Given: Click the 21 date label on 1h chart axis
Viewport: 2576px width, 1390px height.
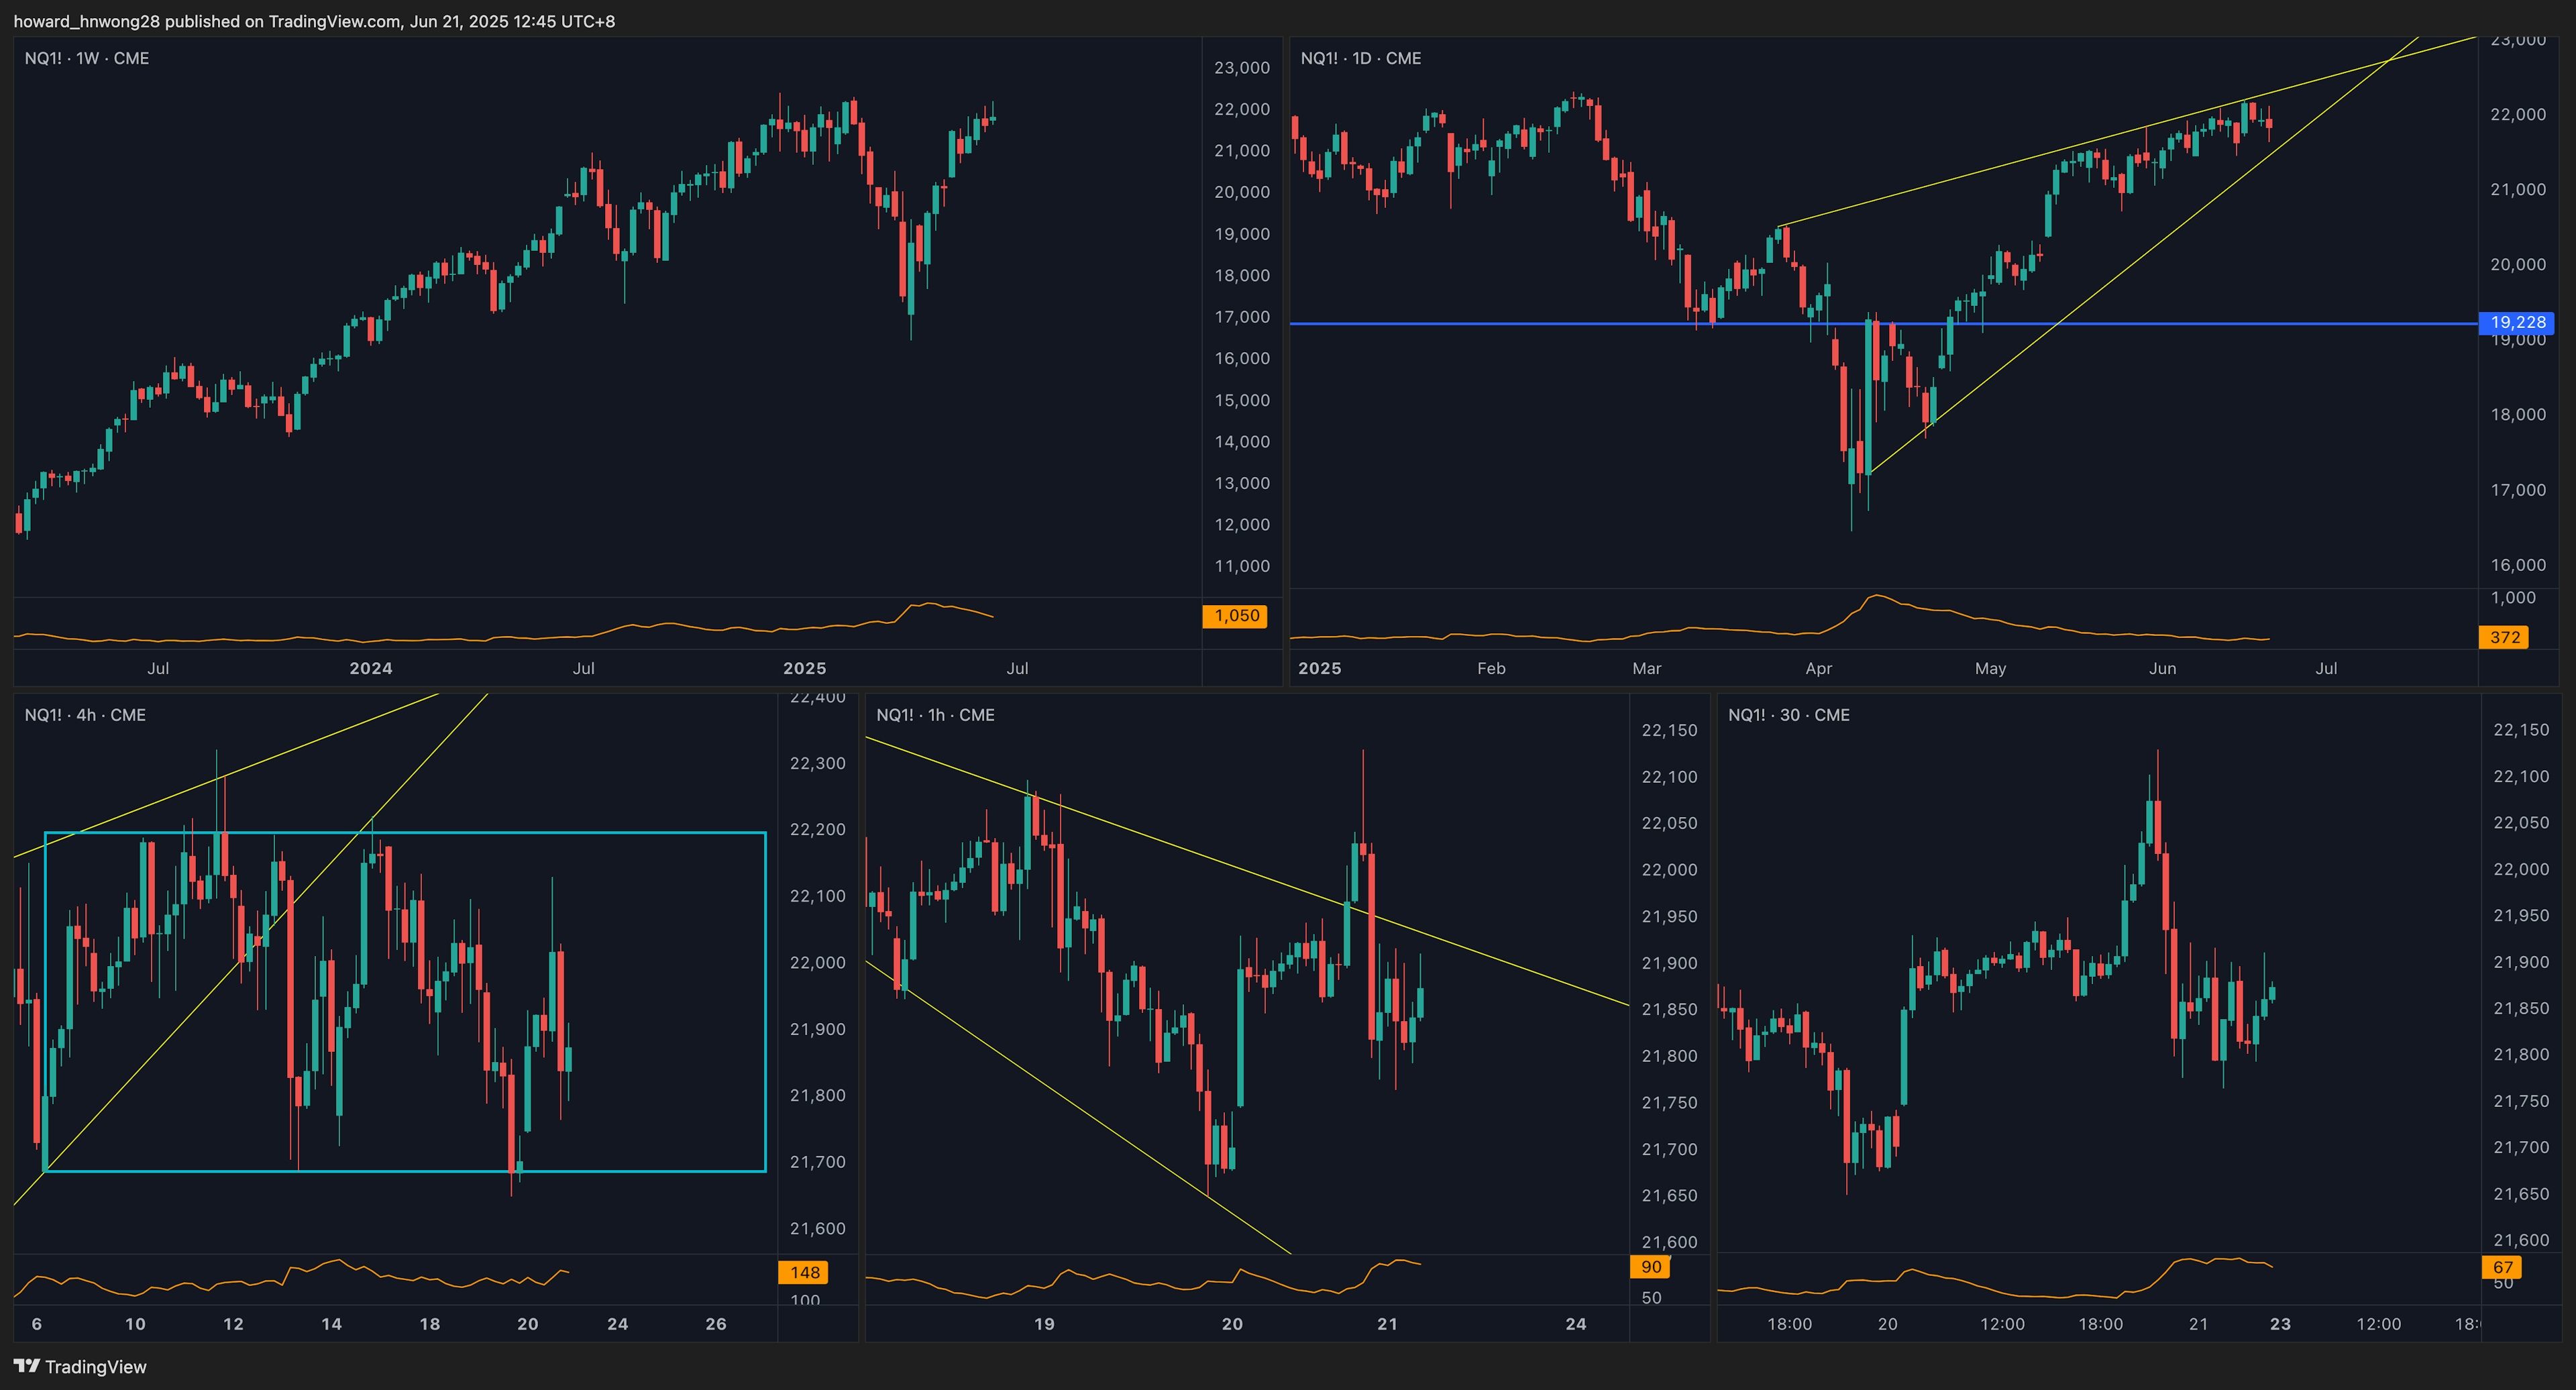Looking at the screenshot, I should pos(1387,1324).
